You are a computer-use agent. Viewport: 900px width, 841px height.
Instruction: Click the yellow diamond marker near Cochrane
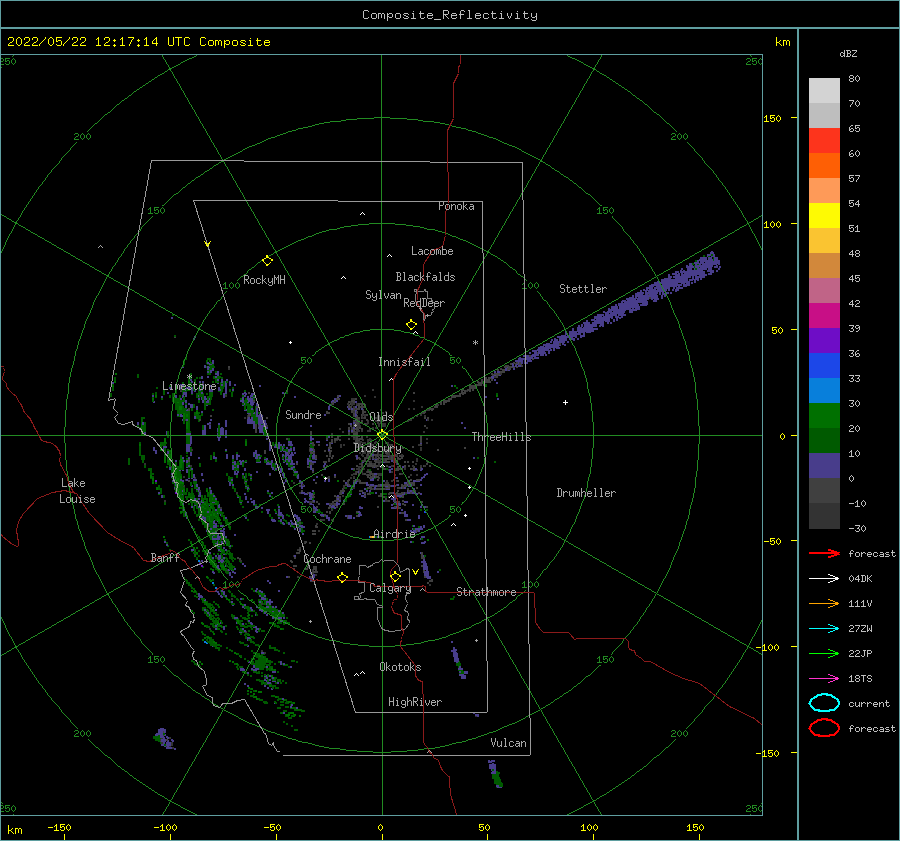(x=342, y=577)
